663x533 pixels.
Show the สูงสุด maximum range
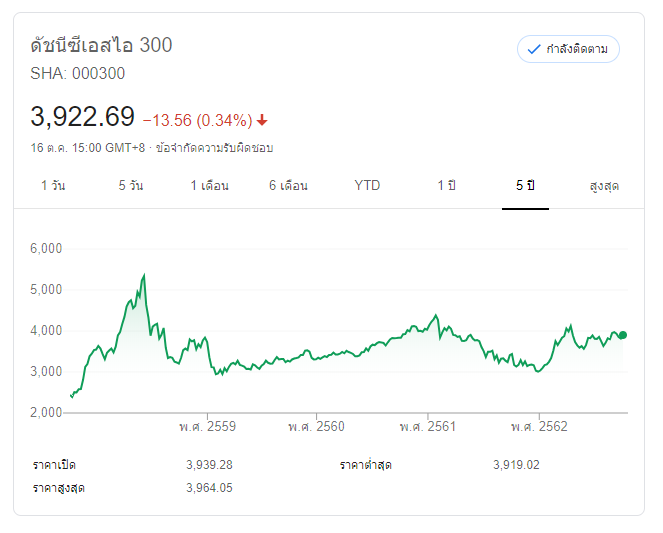click(604, 186)
